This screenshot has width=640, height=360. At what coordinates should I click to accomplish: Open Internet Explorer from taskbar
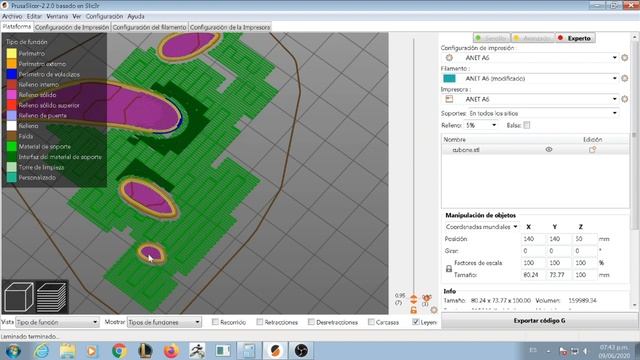[x=41, y=351]
